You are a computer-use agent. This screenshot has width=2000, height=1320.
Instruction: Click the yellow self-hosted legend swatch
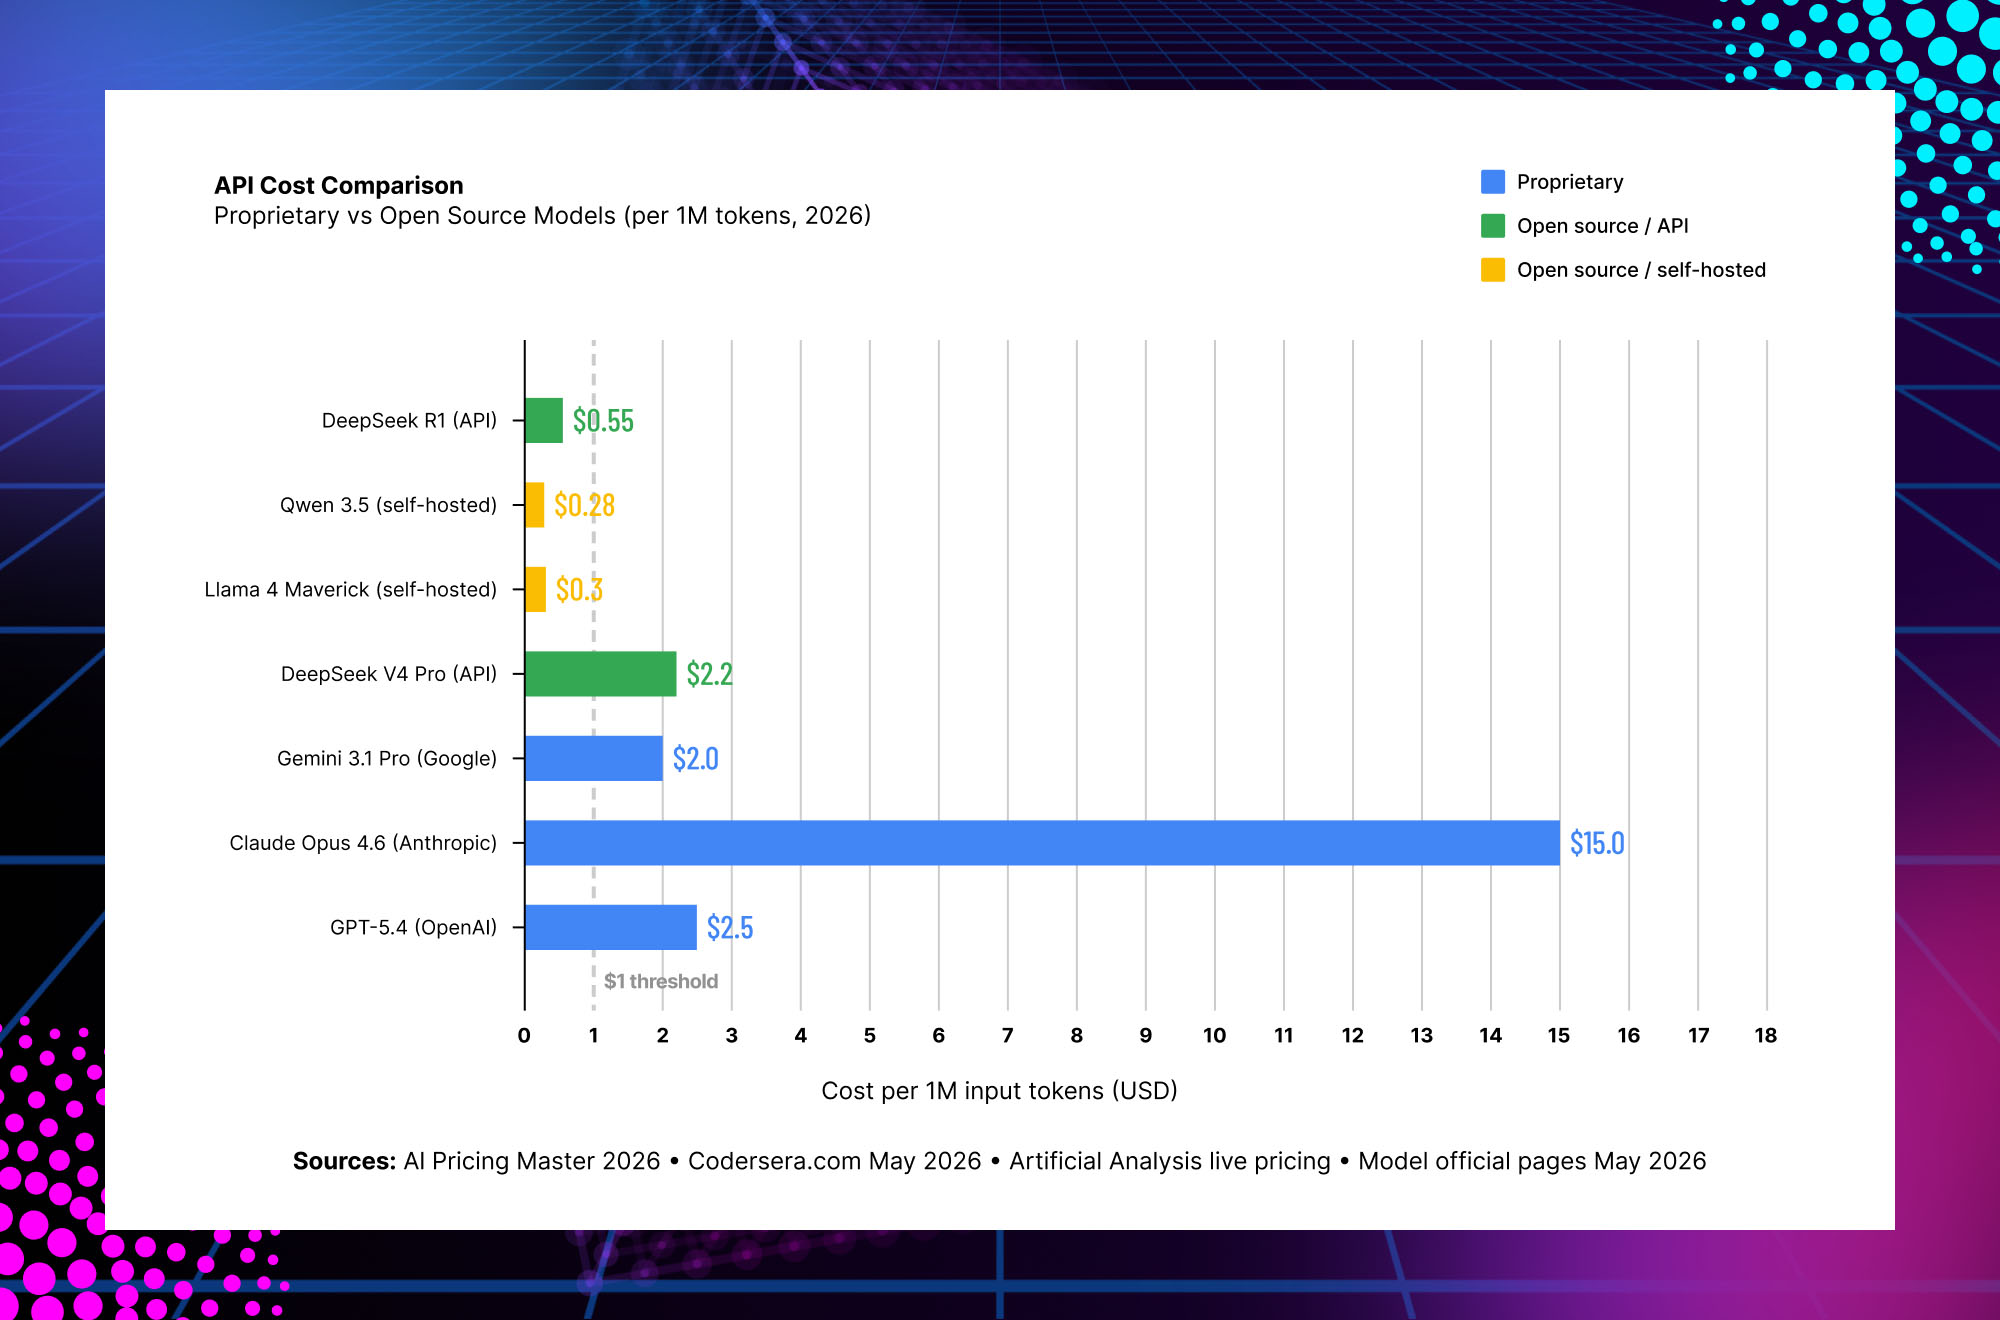[x=1492, y=269]
